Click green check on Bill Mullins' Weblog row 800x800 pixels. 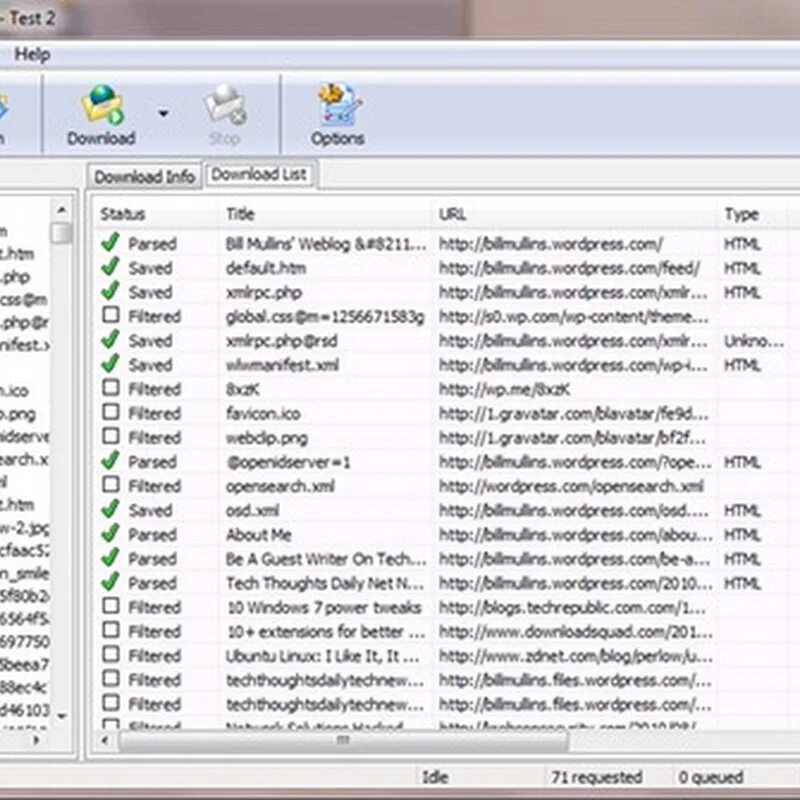pyautogui.click(x=110, y=242)
